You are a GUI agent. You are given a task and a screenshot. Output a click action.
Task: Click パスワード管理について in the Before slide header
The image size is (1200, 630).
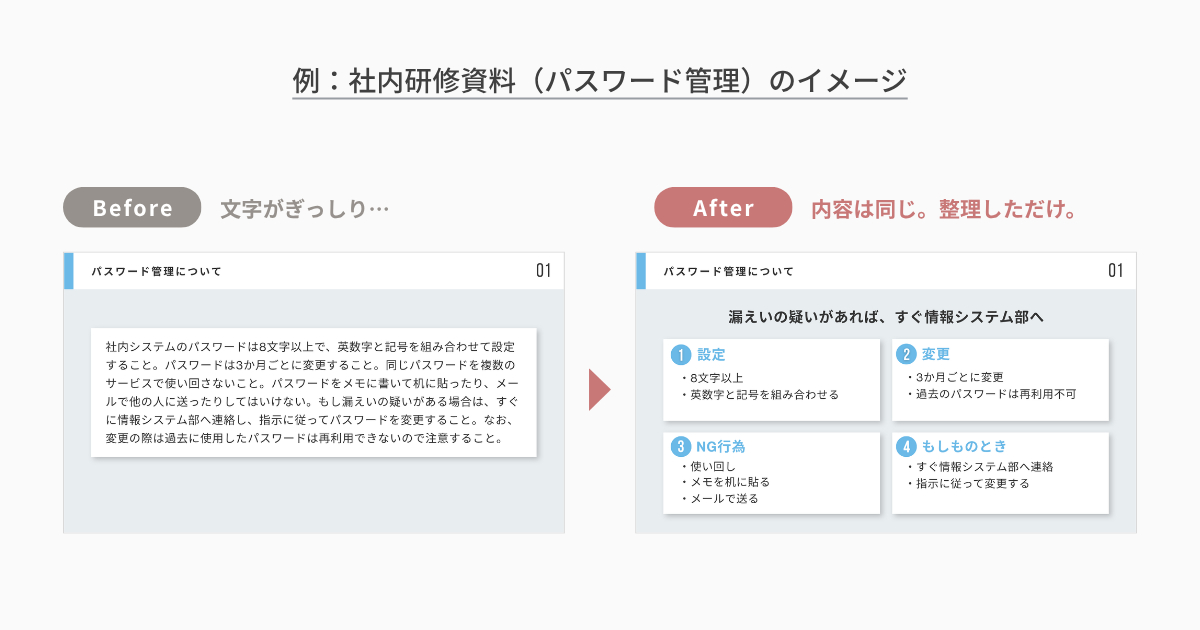coord(156,271)
